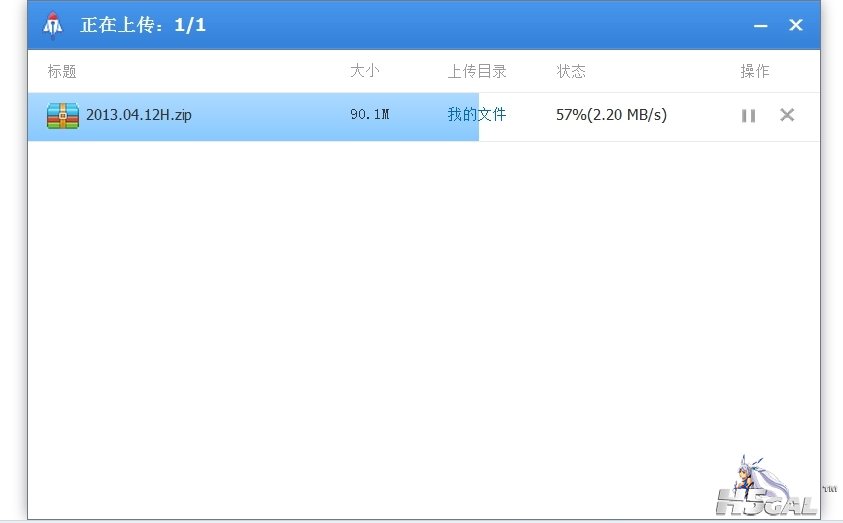Select the 2013.04.12H.zip file name
The image size is (843, 523).
139,115
